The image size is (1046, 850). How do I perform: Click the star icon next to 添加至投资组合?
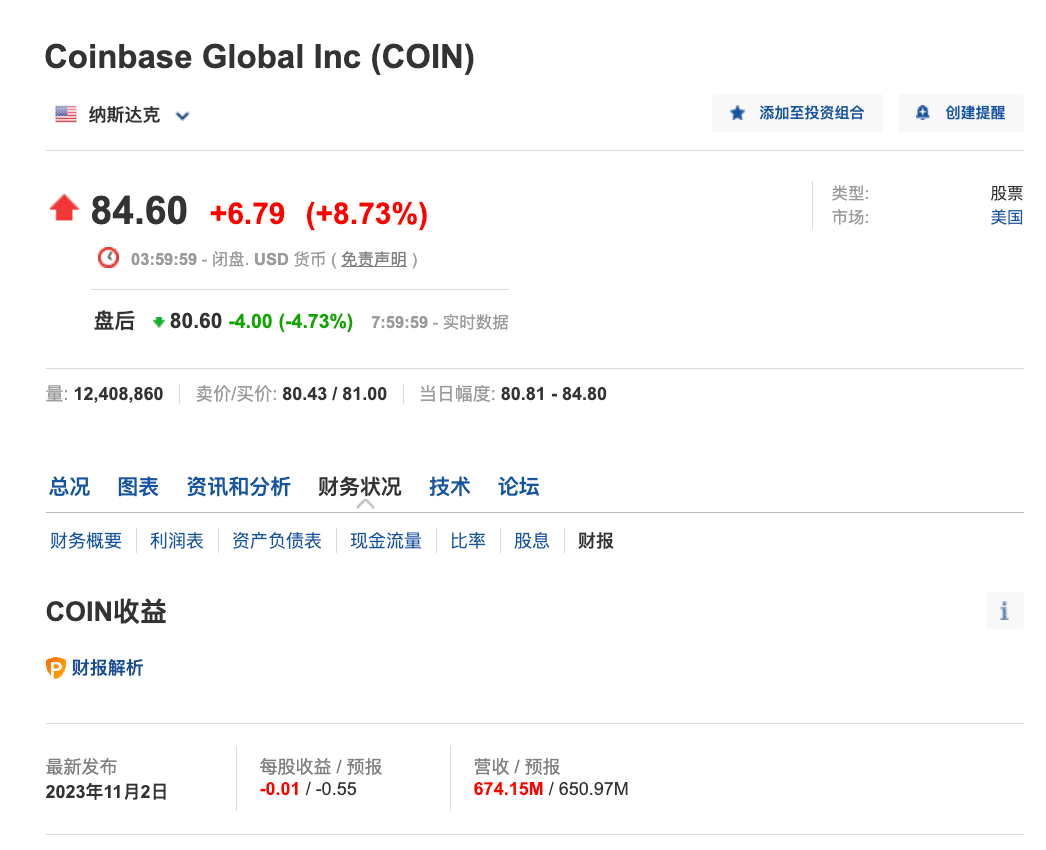[x=739, y=113]
